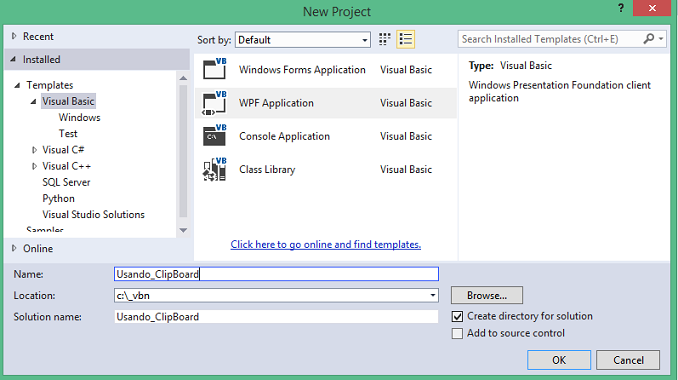
Task: Open the Sort by Default dropdown
Action: click(303, 40)
